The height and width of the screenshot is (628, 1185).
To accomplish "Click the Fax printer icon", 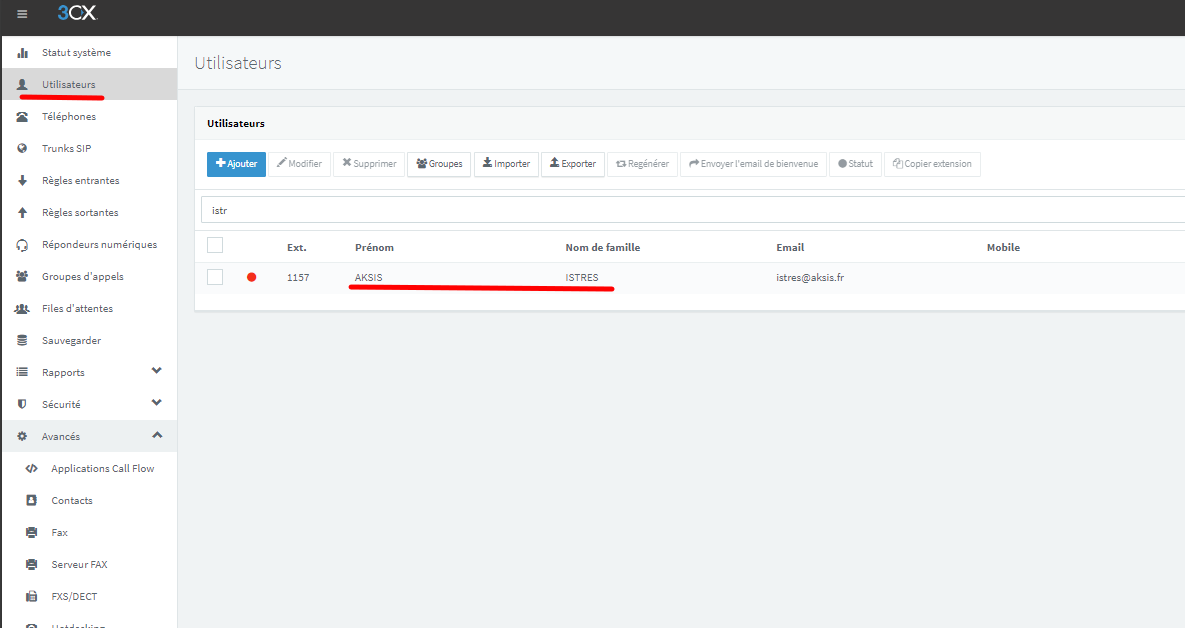I will coord(32,533).
